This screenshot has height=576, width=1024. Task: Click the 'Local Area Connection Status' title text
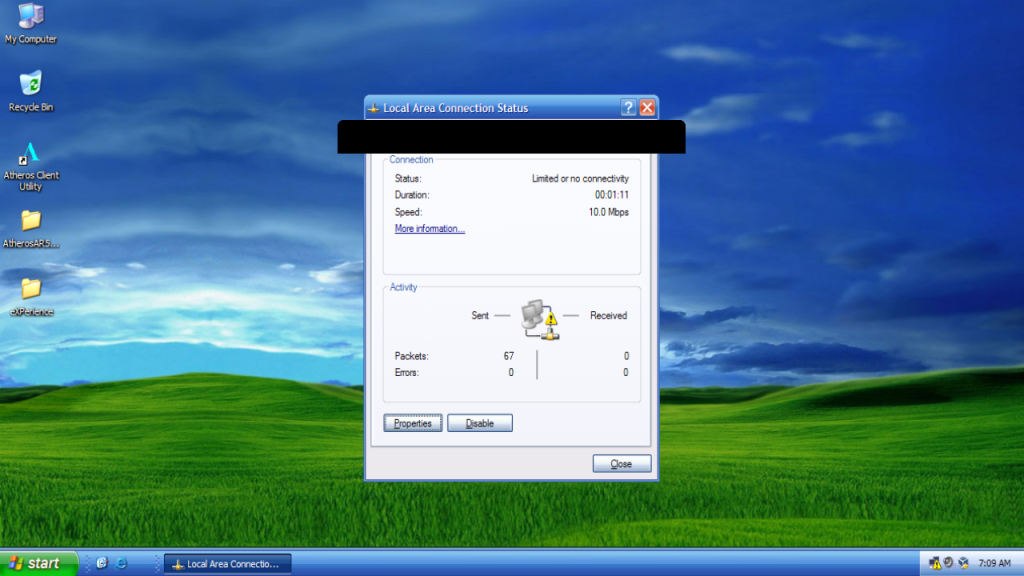point(456,108)
